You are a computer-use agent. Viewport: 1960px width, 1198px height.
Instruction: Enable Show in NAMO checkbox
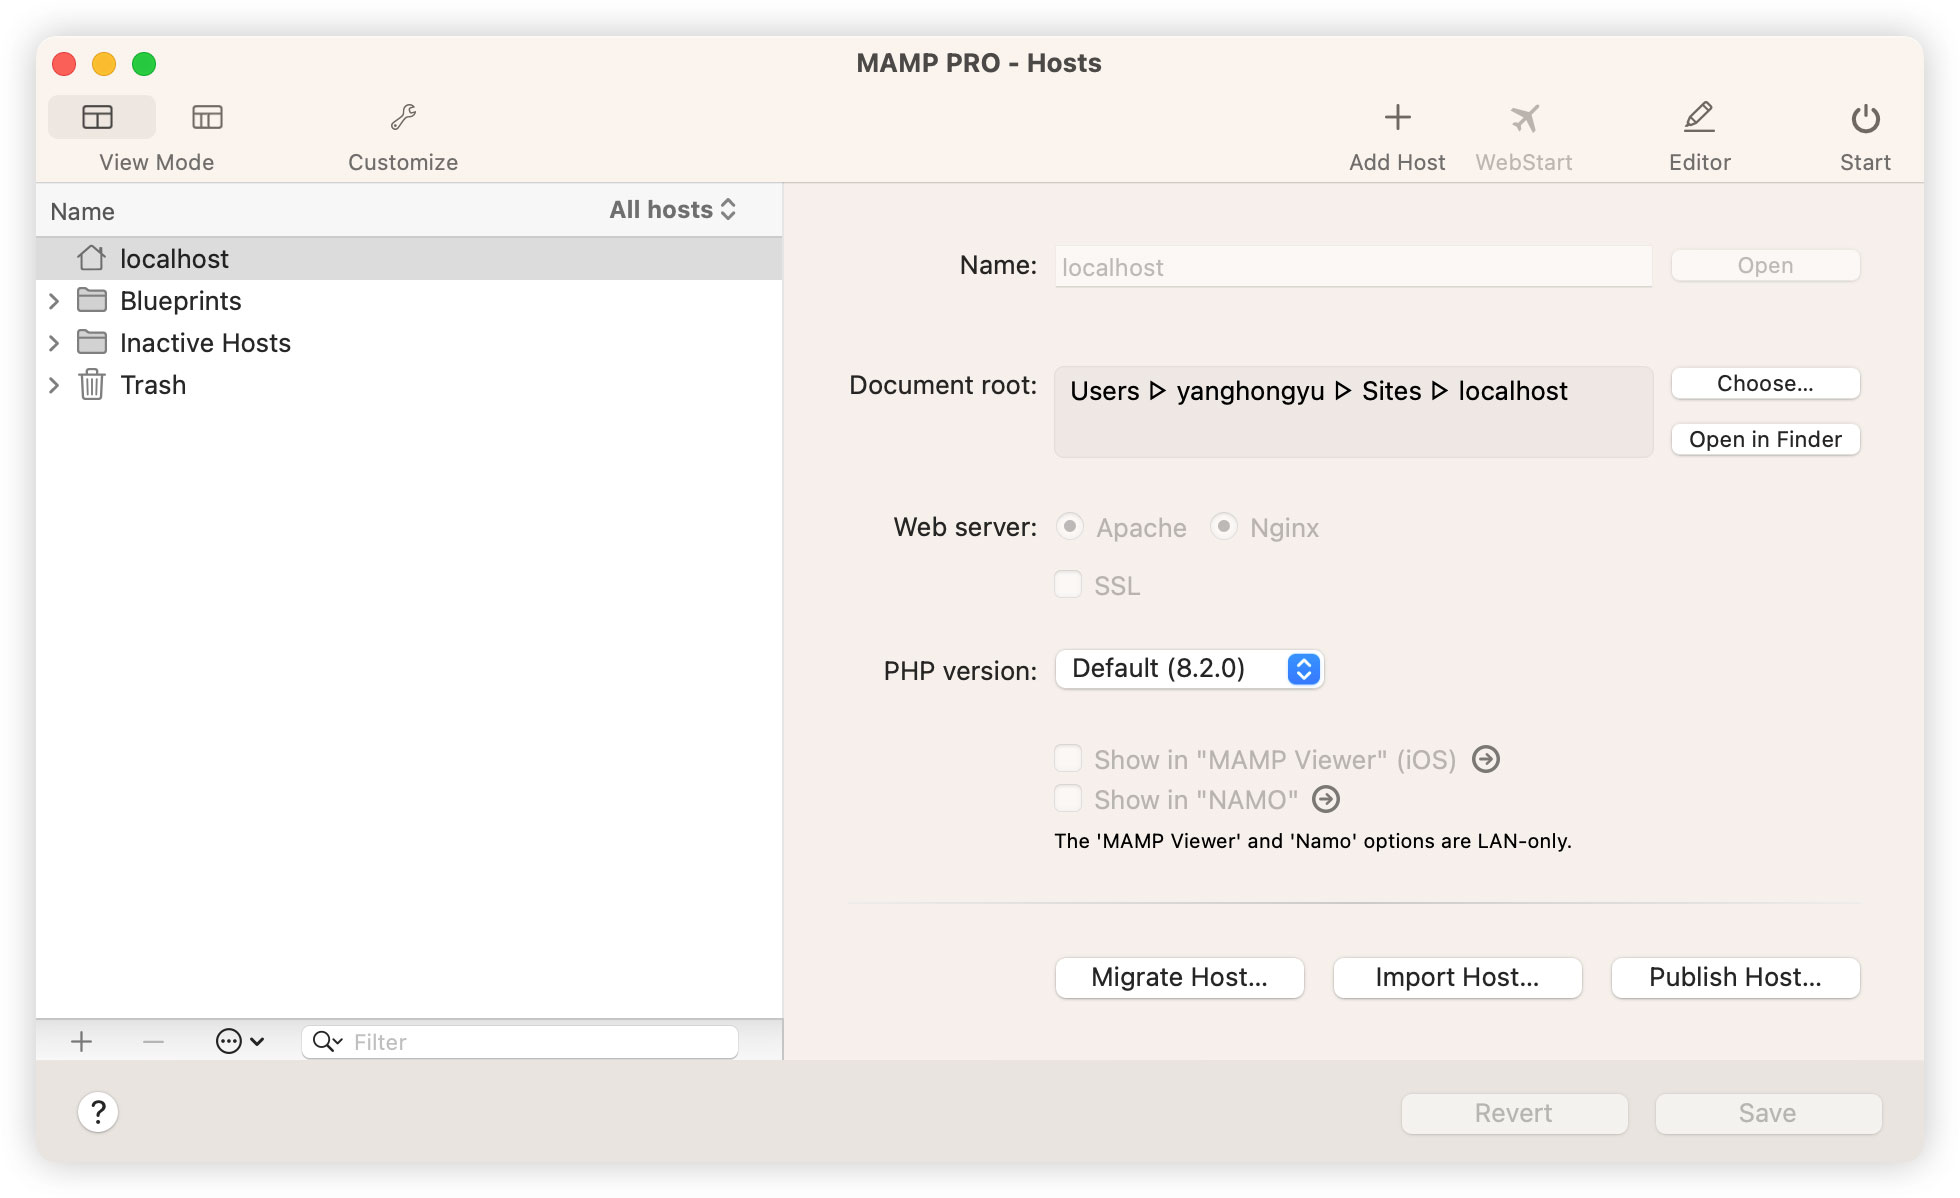[1068, 798]
